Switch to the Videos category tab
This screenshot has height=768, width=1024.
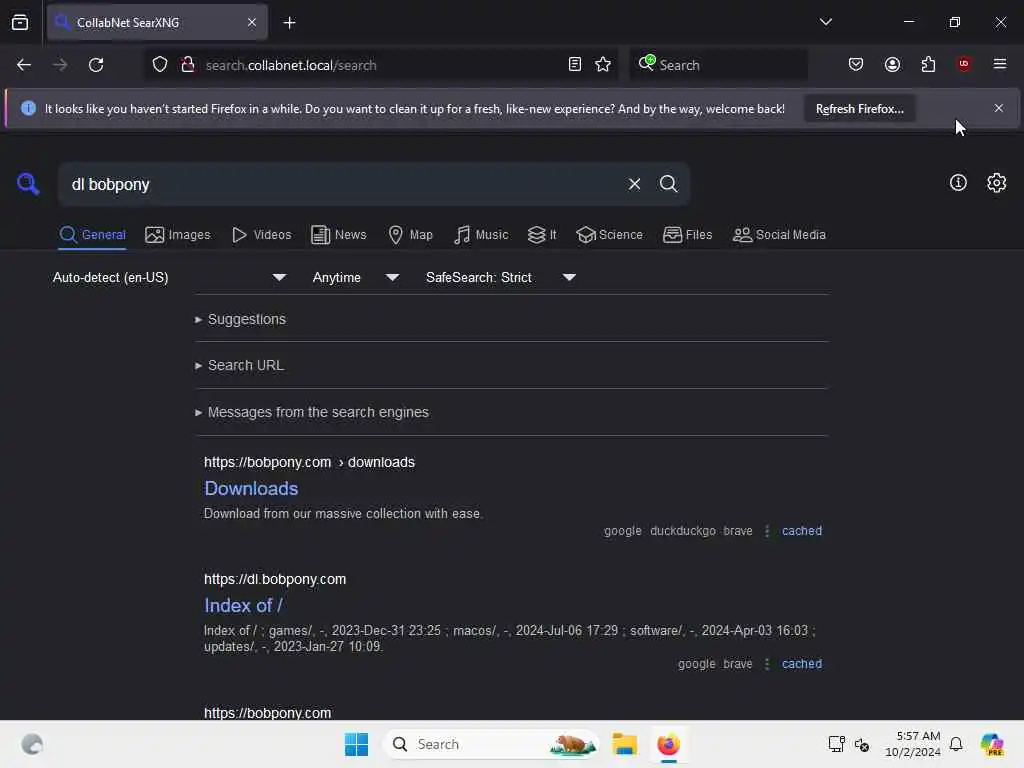click(261, 235)
